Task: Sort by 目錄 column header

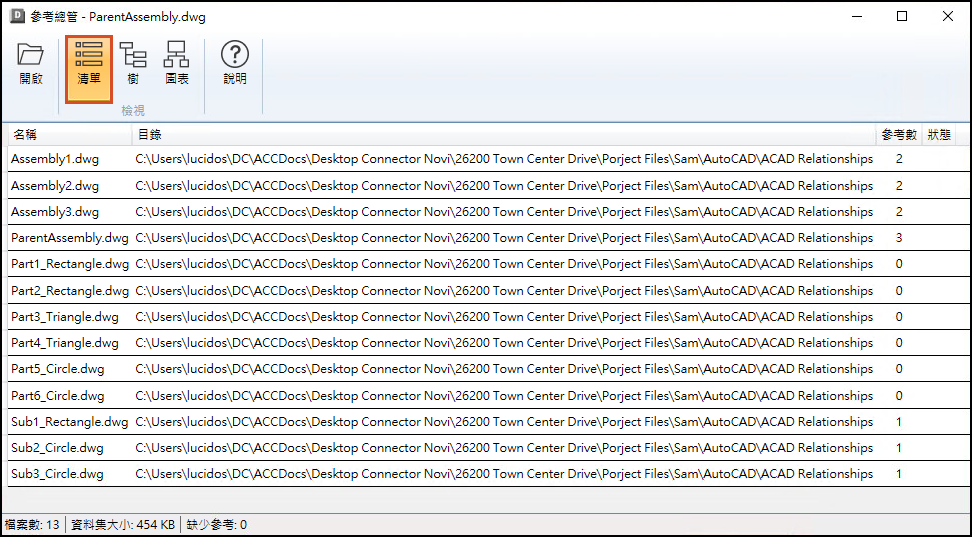Action: click(504, 135)
